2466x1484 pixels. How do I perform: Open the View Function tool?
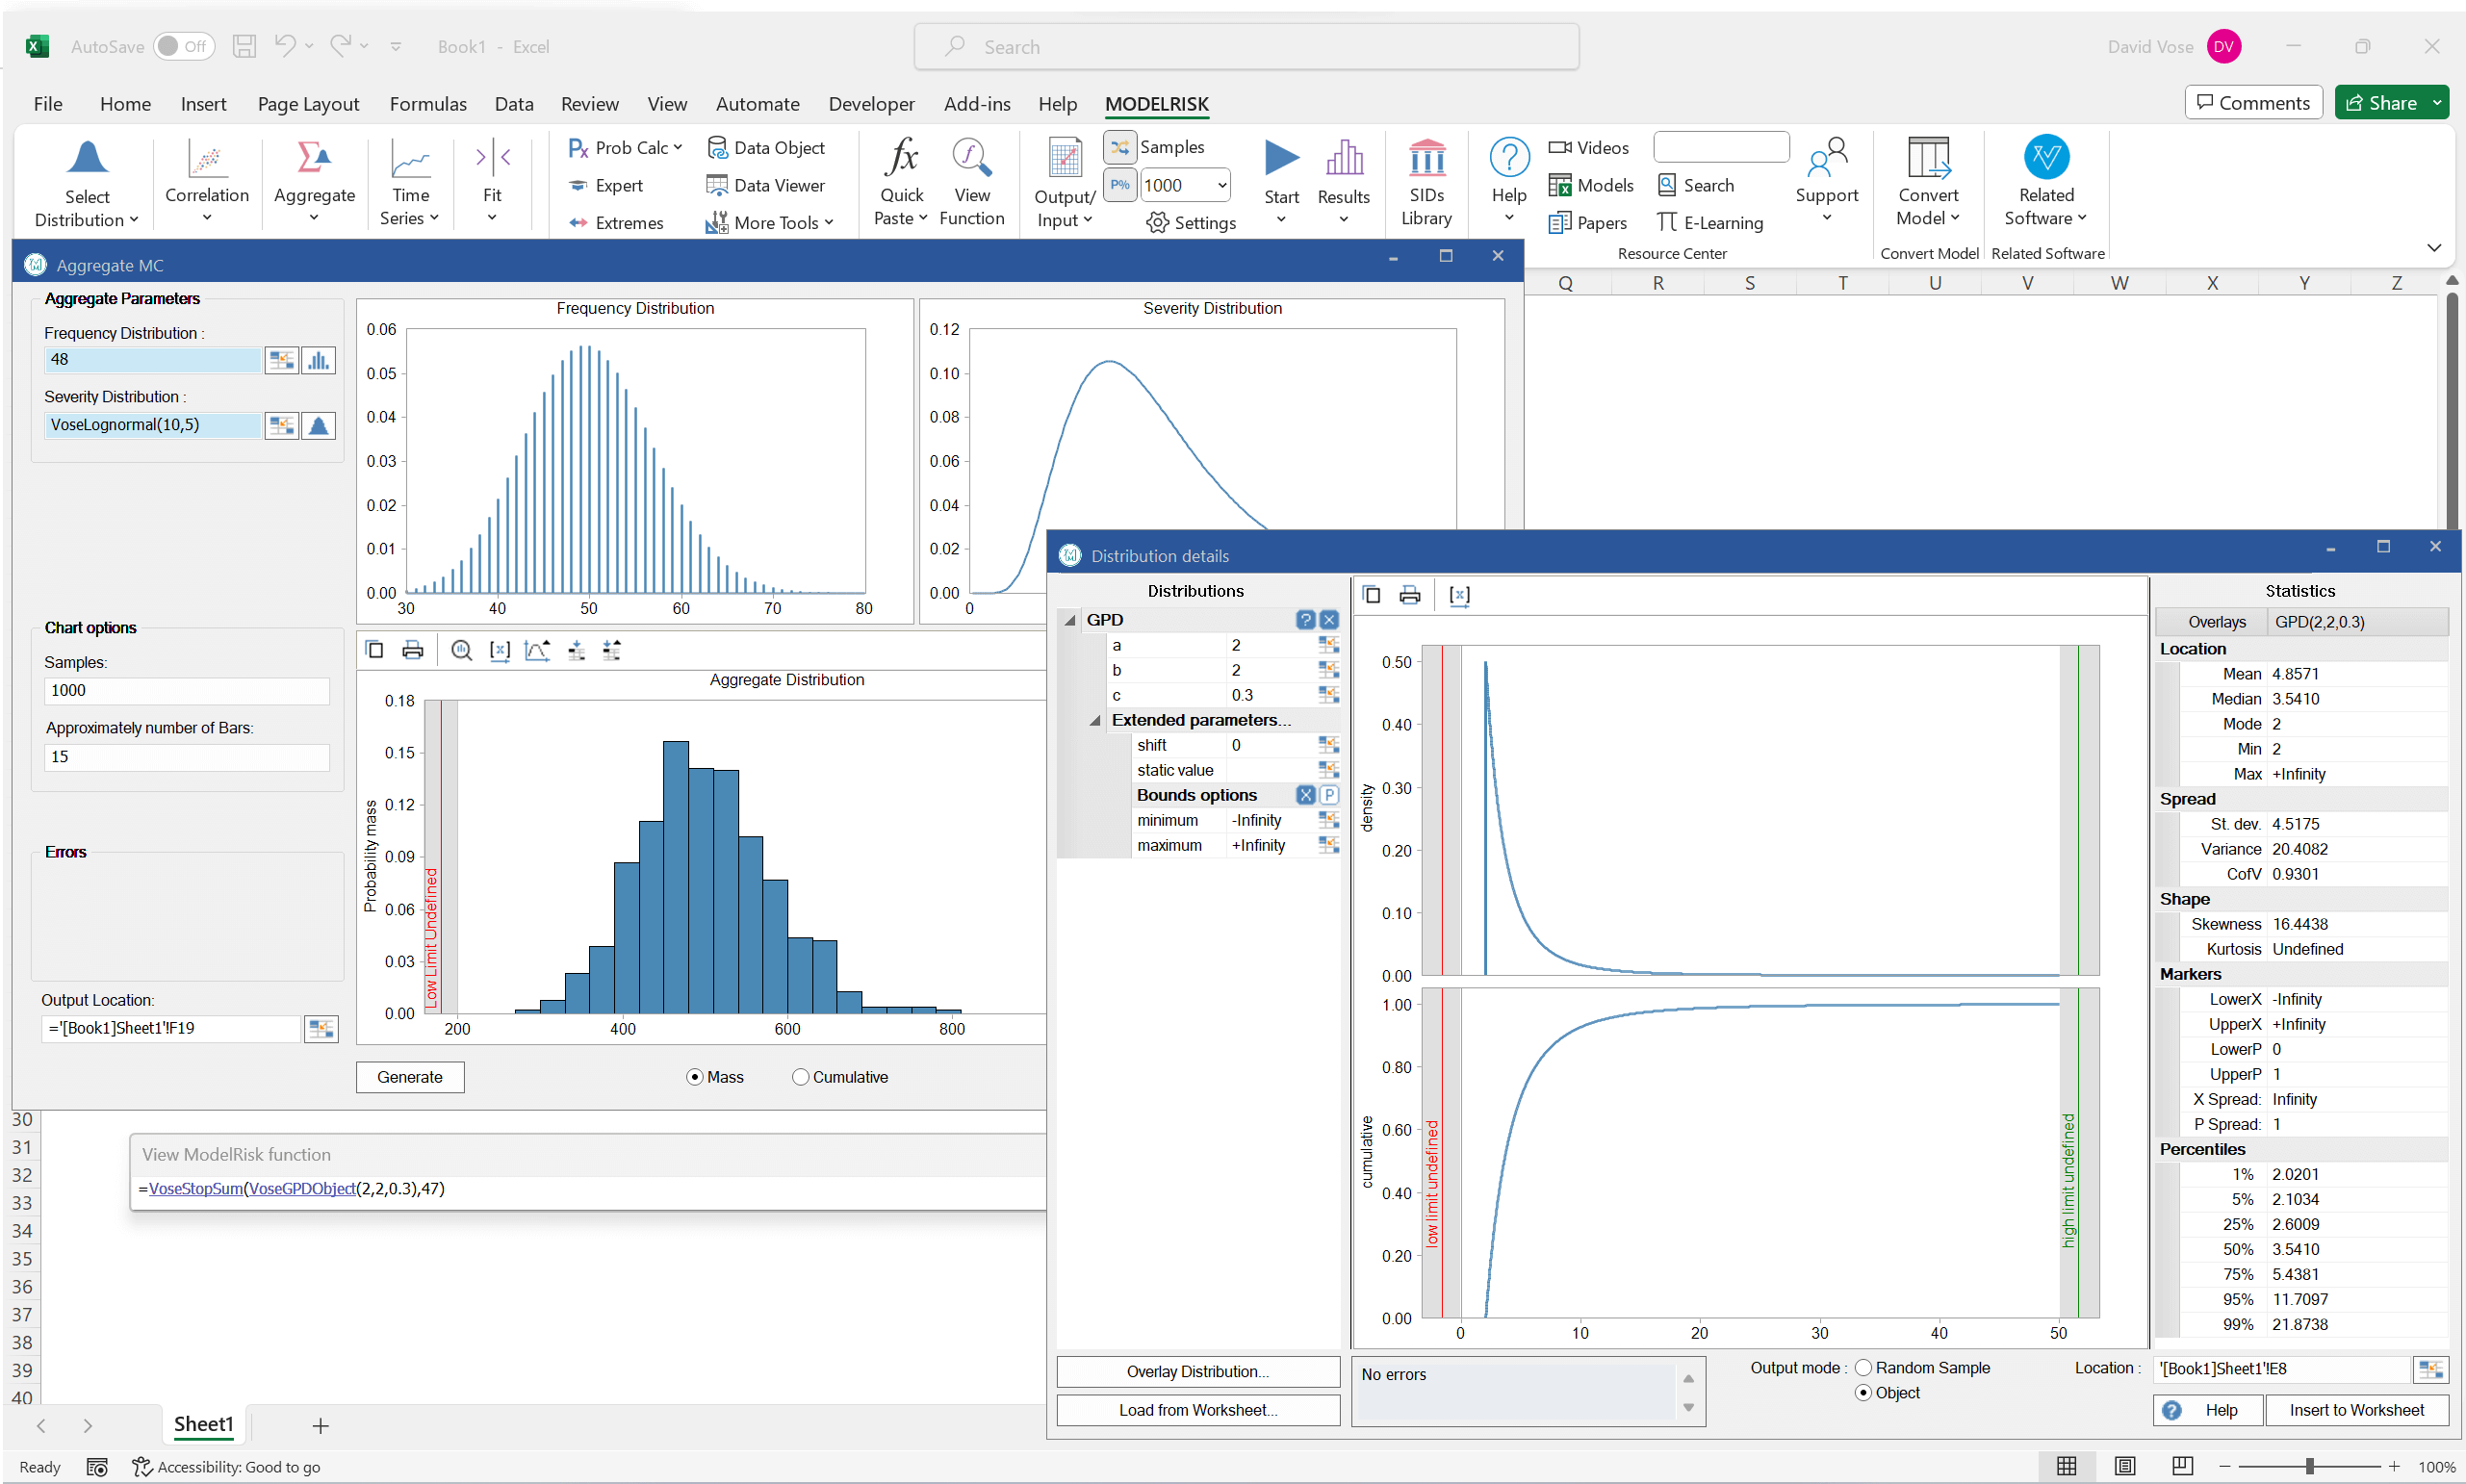click(x=971, y=182)
